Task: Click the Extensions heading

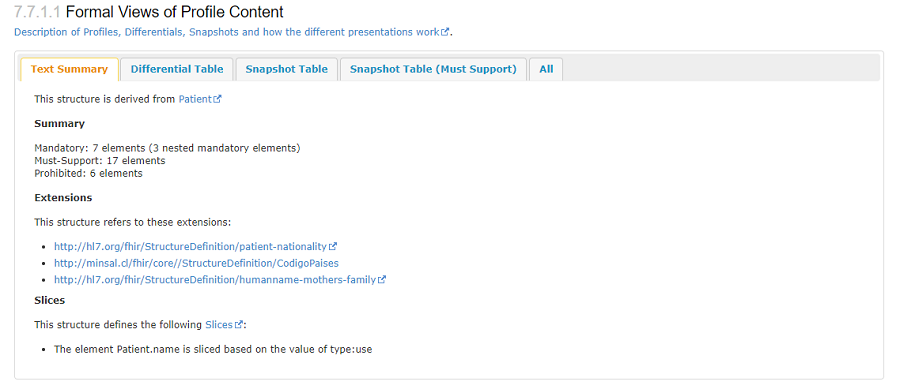Action: click(x=63, y=197)
